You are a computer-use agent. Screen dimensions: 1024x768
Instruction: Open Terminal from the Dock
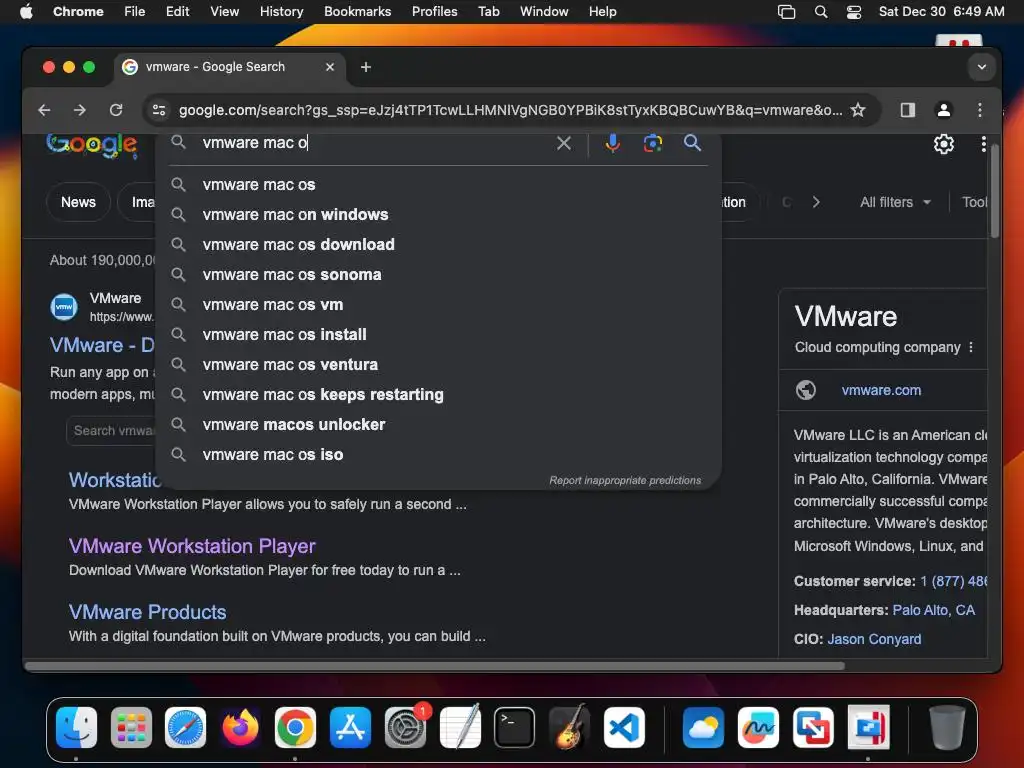[515, 727]
